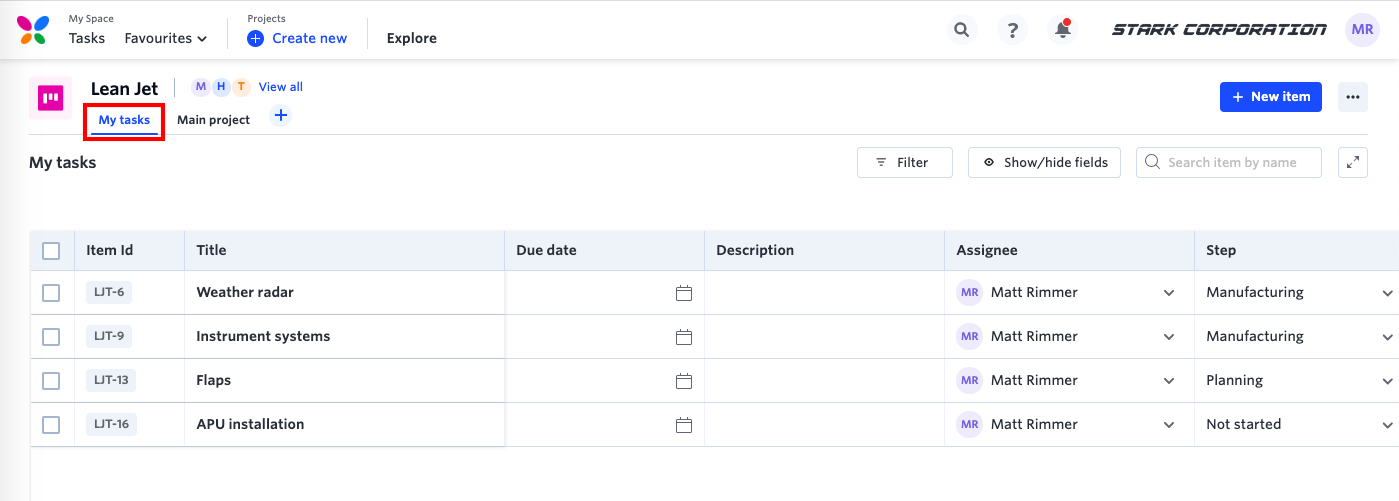
Task: Open calendar picker for Weather radar due date
Action: tap(684, 293)
